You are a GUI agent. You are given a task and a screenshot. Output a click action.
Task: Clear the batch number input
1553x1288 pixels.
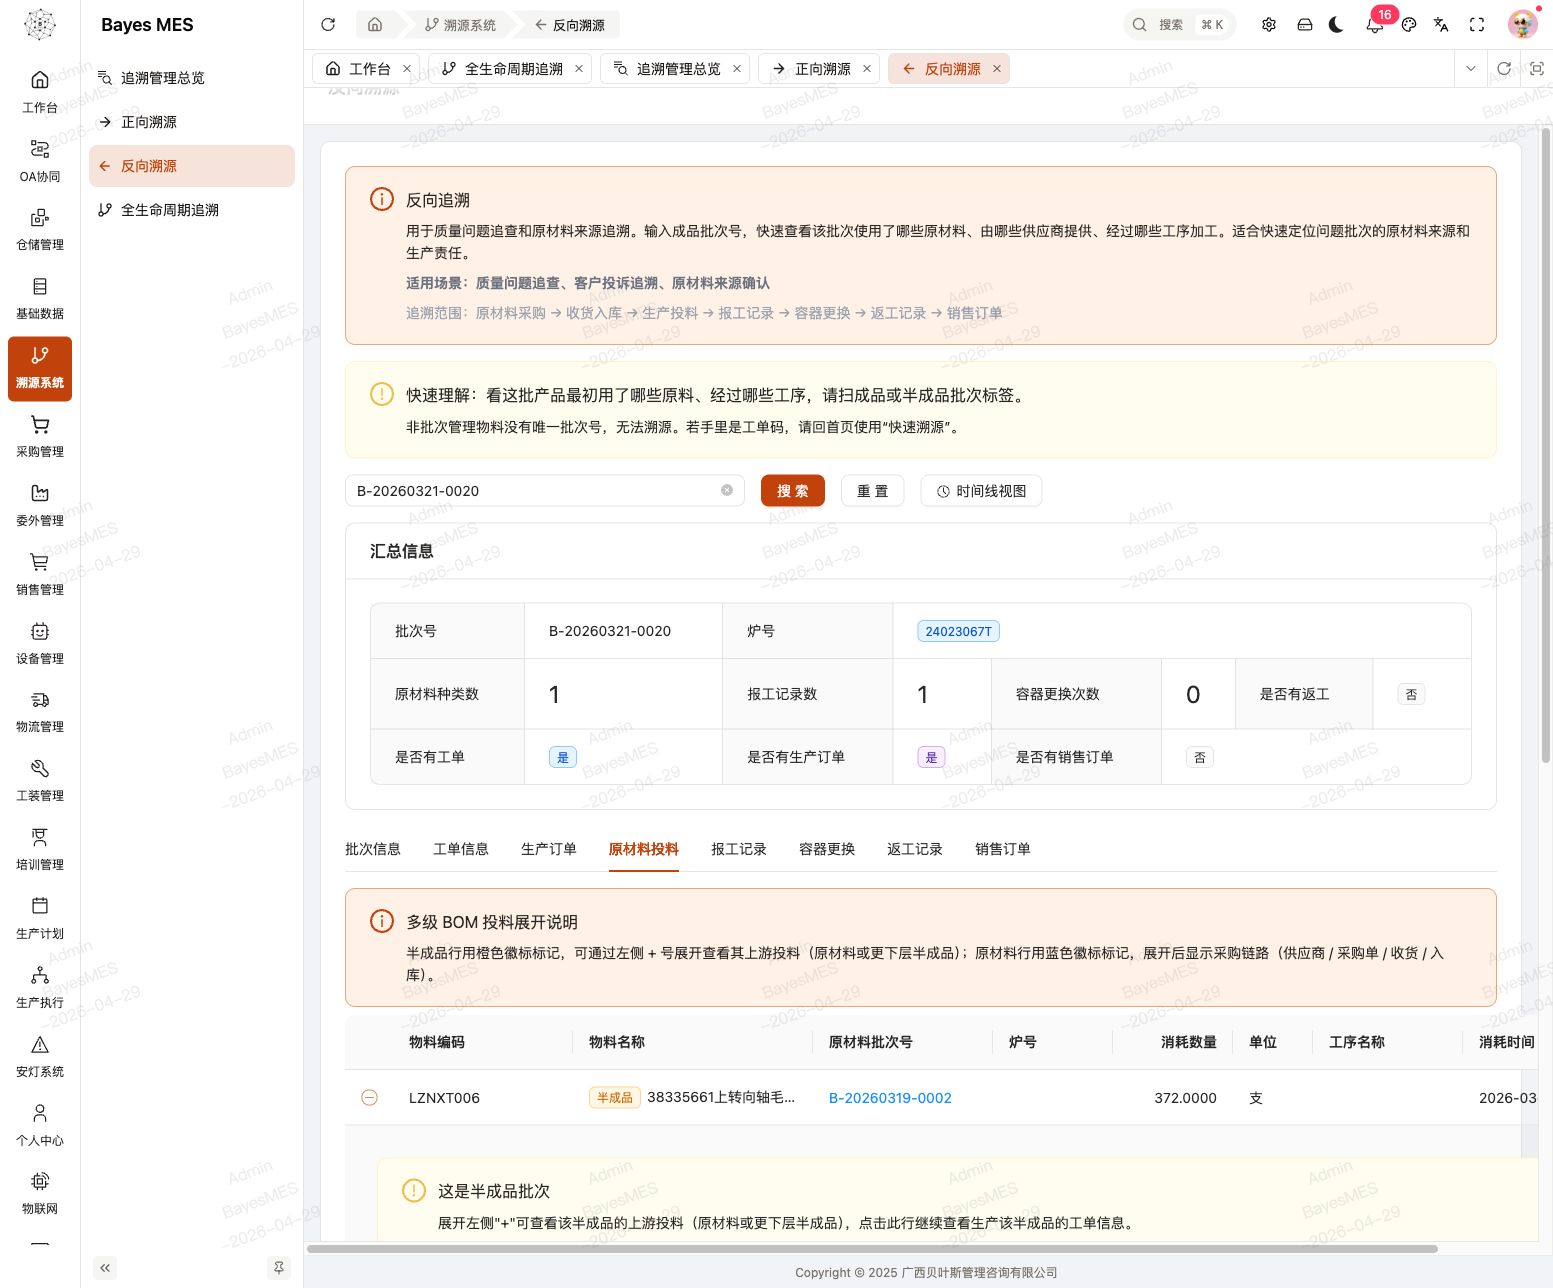coord(727,490)
